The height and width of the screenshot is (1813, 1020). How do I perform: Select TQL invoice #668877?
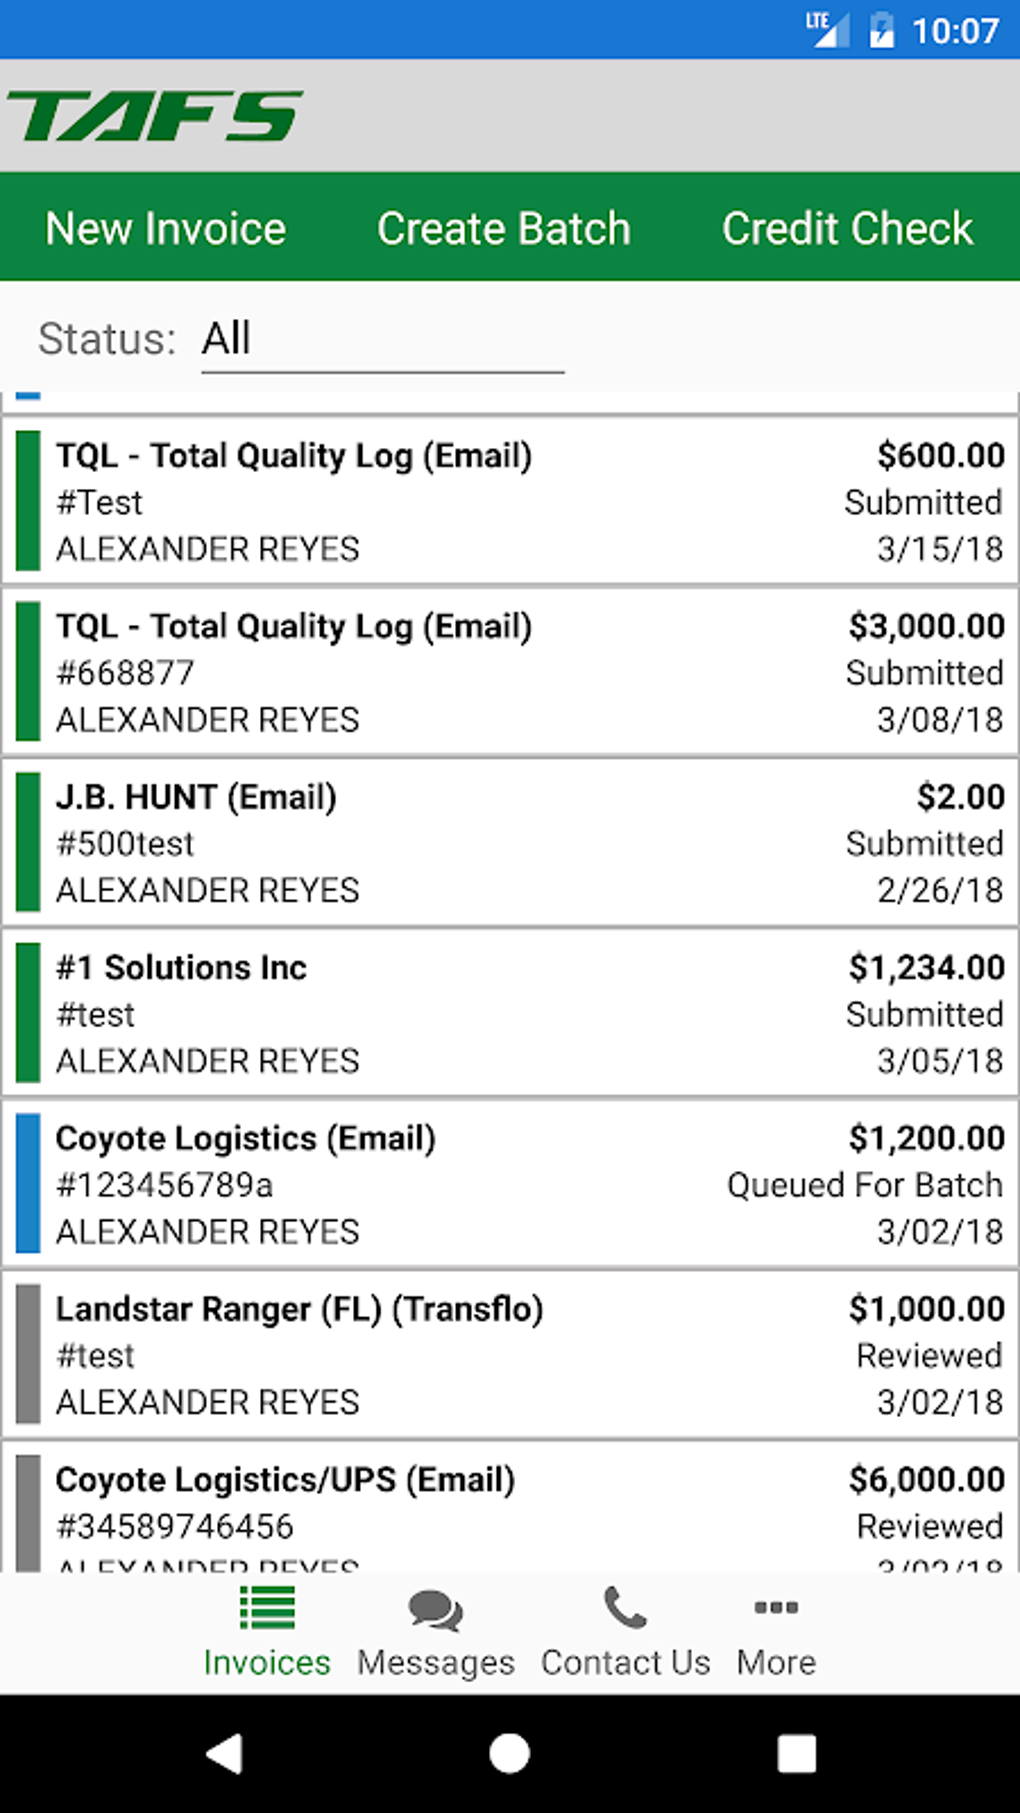pyautogui.click(x=510, y=672)
